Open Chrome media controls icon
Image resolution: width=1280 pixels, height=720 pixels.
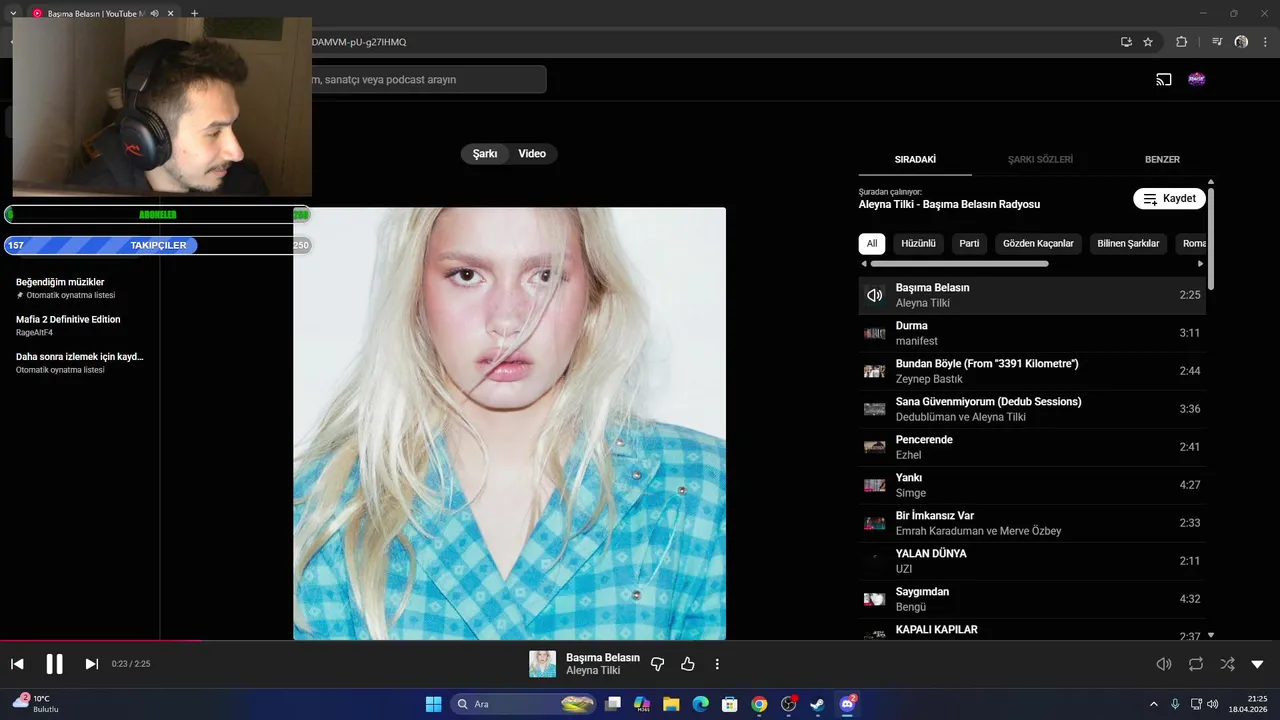click(x=1217, y=42)
